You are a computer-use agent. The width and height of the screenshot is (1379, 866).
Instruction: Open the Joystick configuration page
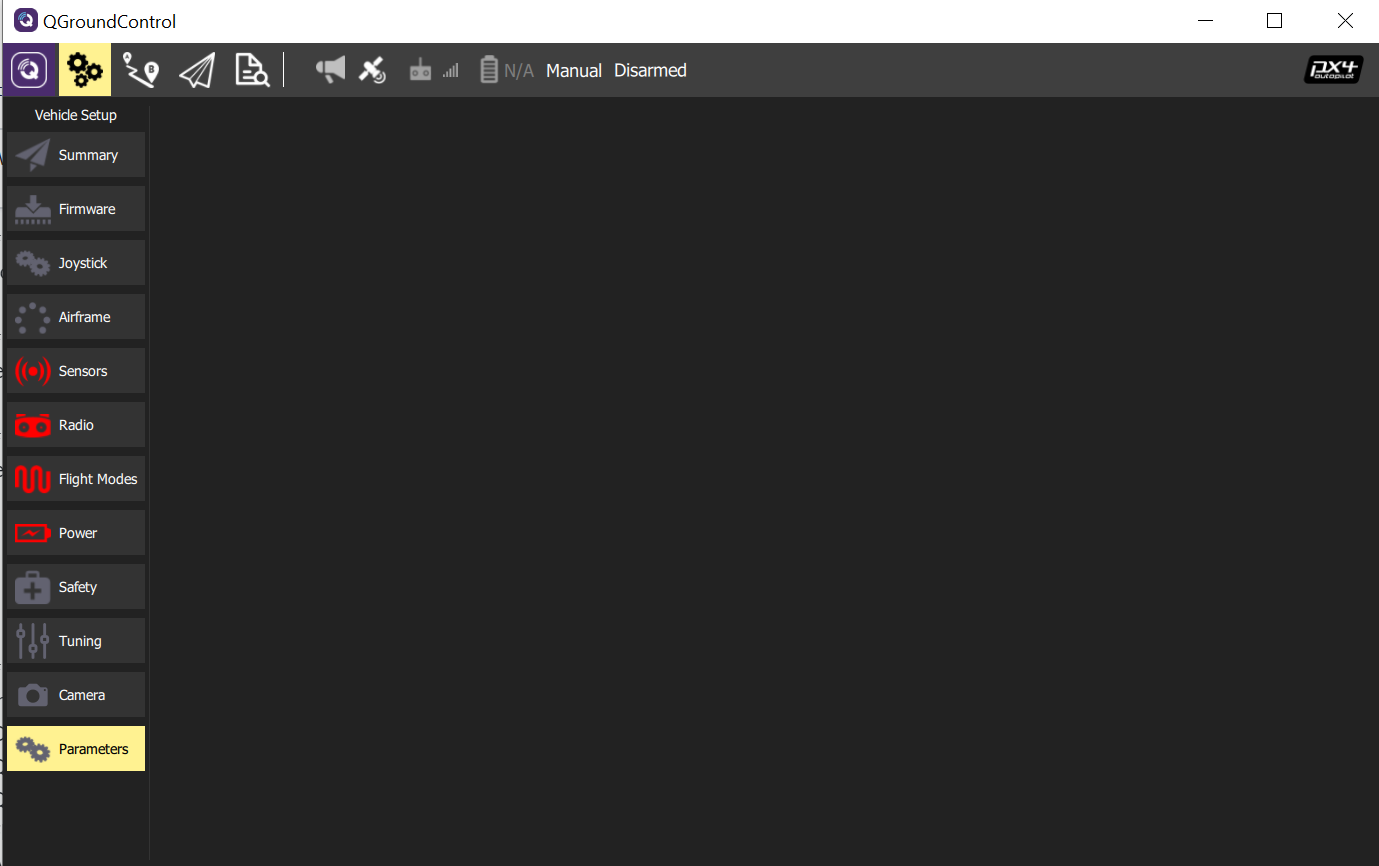click(75, 262)
